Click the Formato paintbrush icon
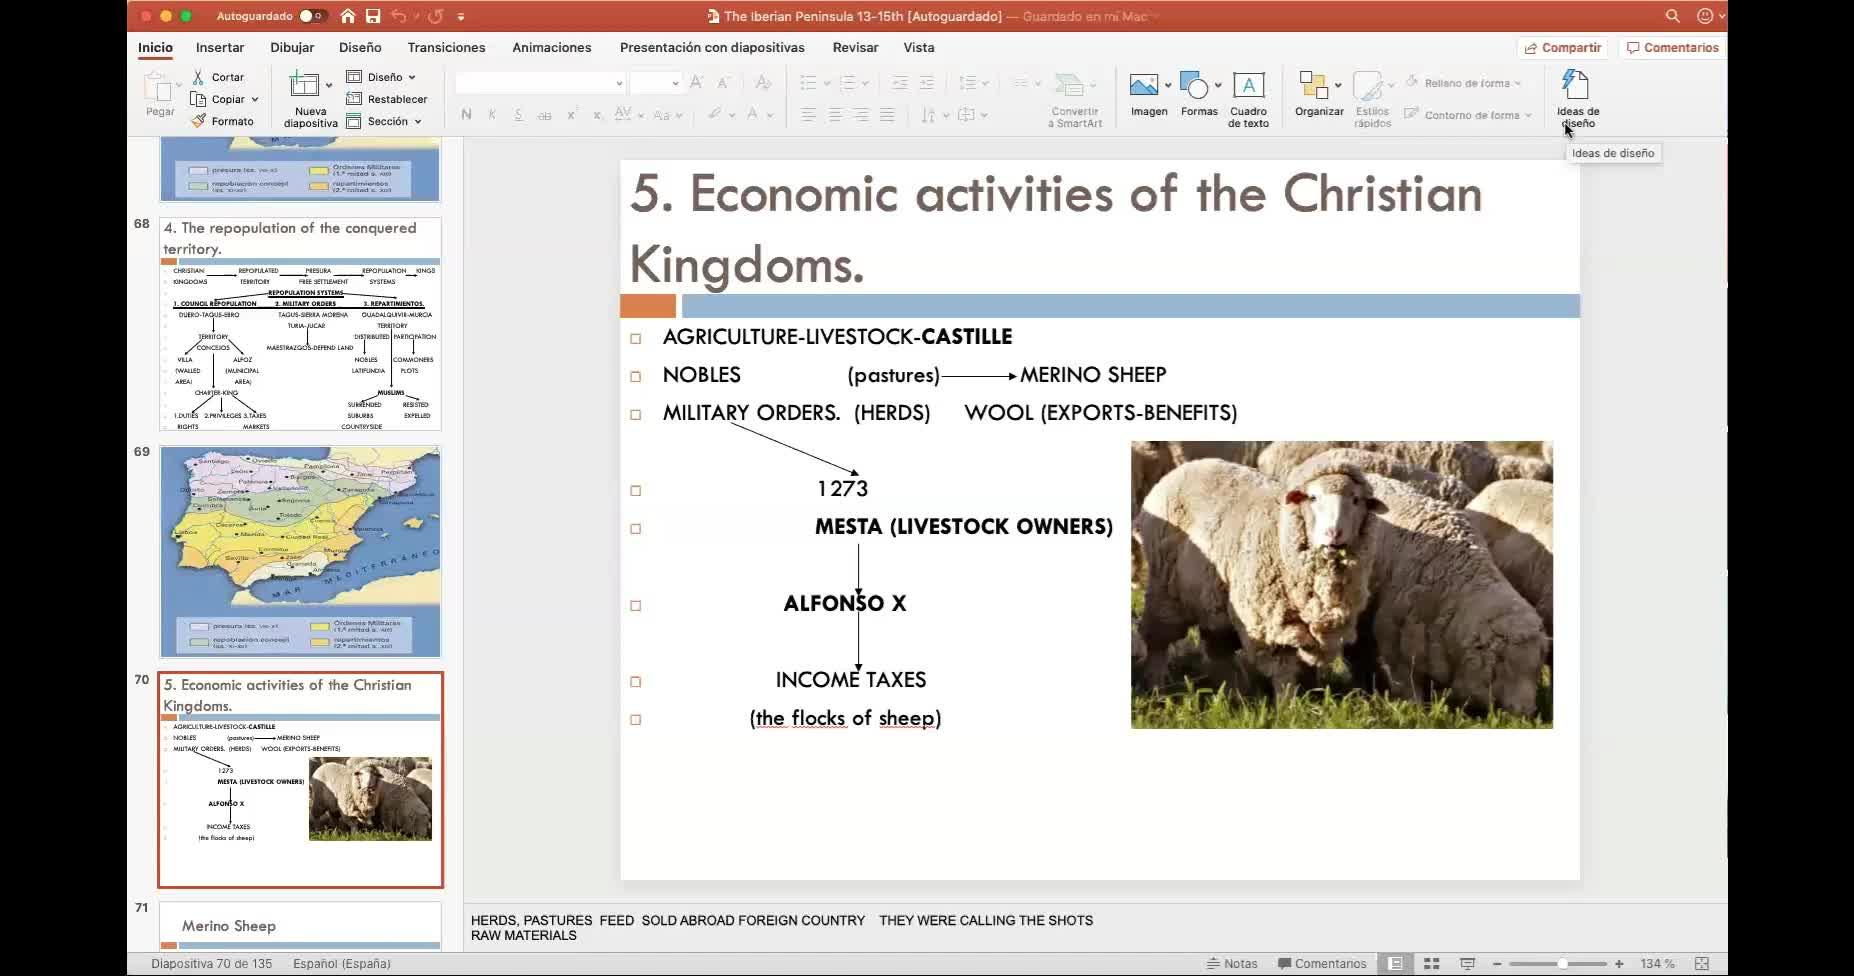 pos(198,121)
